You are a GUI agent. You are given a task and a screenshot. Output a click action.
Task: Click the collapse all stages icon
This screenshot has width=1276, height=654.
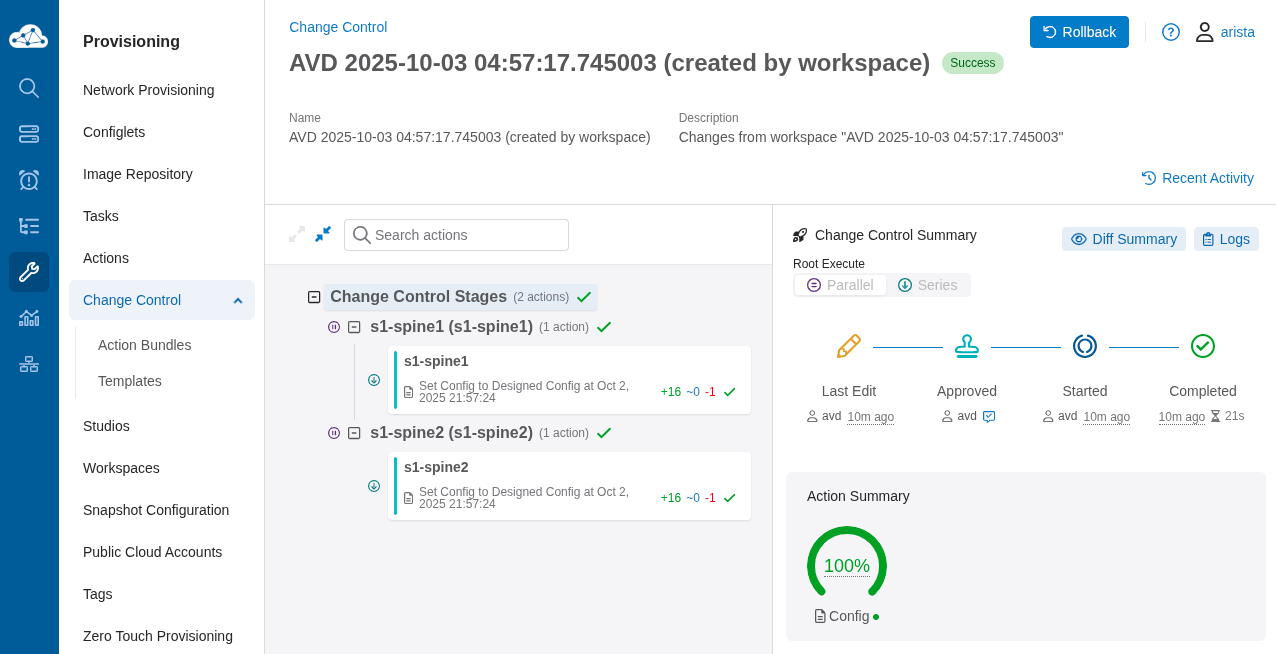click(x=323, y=234)
